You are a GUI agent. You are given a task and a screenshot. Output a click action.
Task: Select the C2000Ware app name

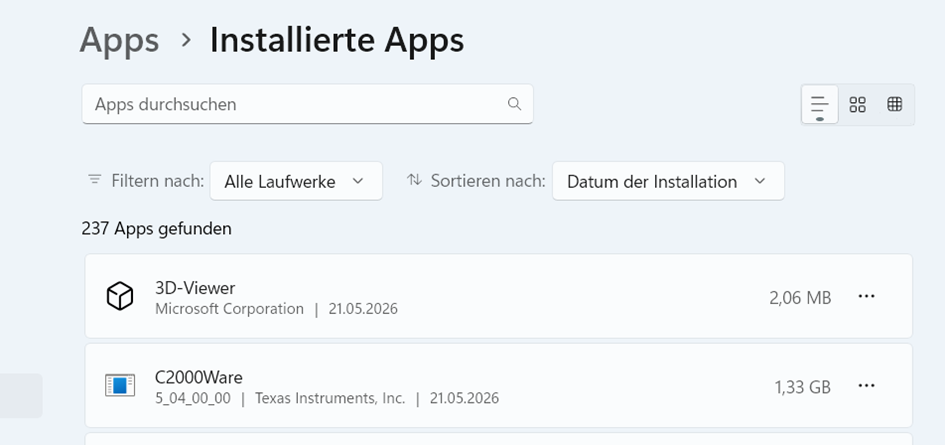[199, 377]
